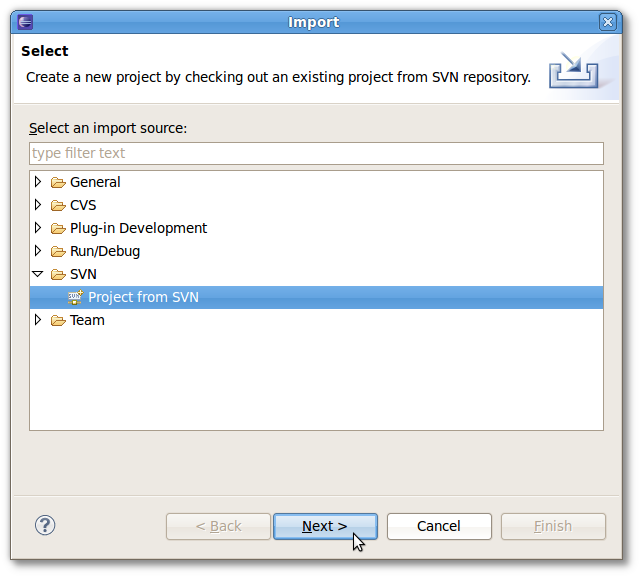Select the Plug-in Development tree label
640x577 pixels.
138,228
